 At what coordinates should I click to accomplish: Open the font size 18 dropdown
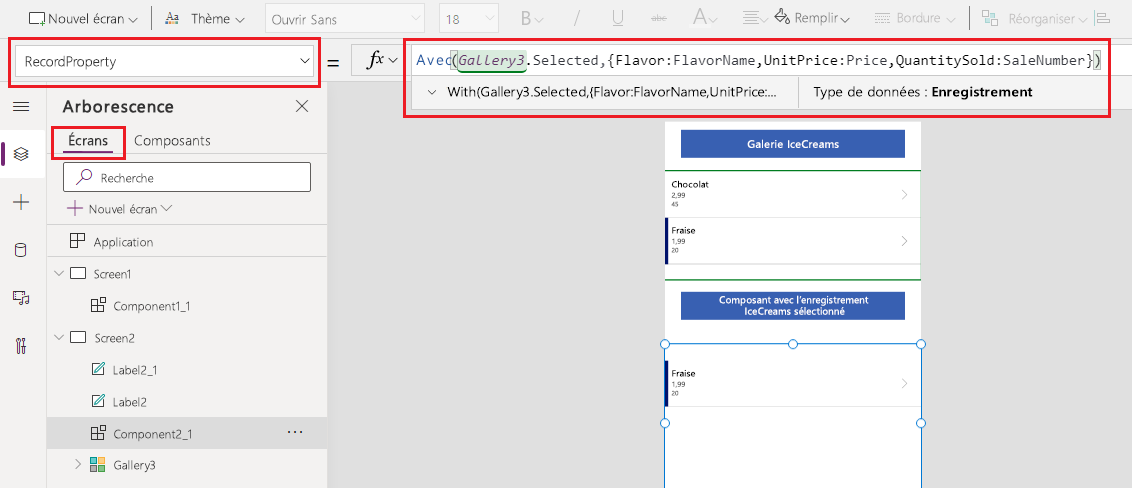click(469, 19)
